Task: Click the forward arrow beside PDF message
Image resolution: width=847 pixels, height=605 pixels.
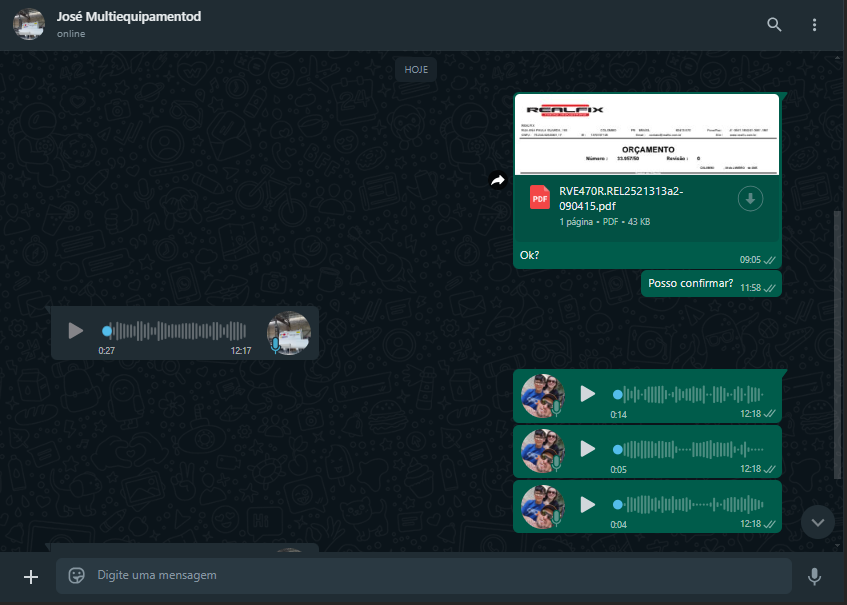Action: [x=497, y=181]
